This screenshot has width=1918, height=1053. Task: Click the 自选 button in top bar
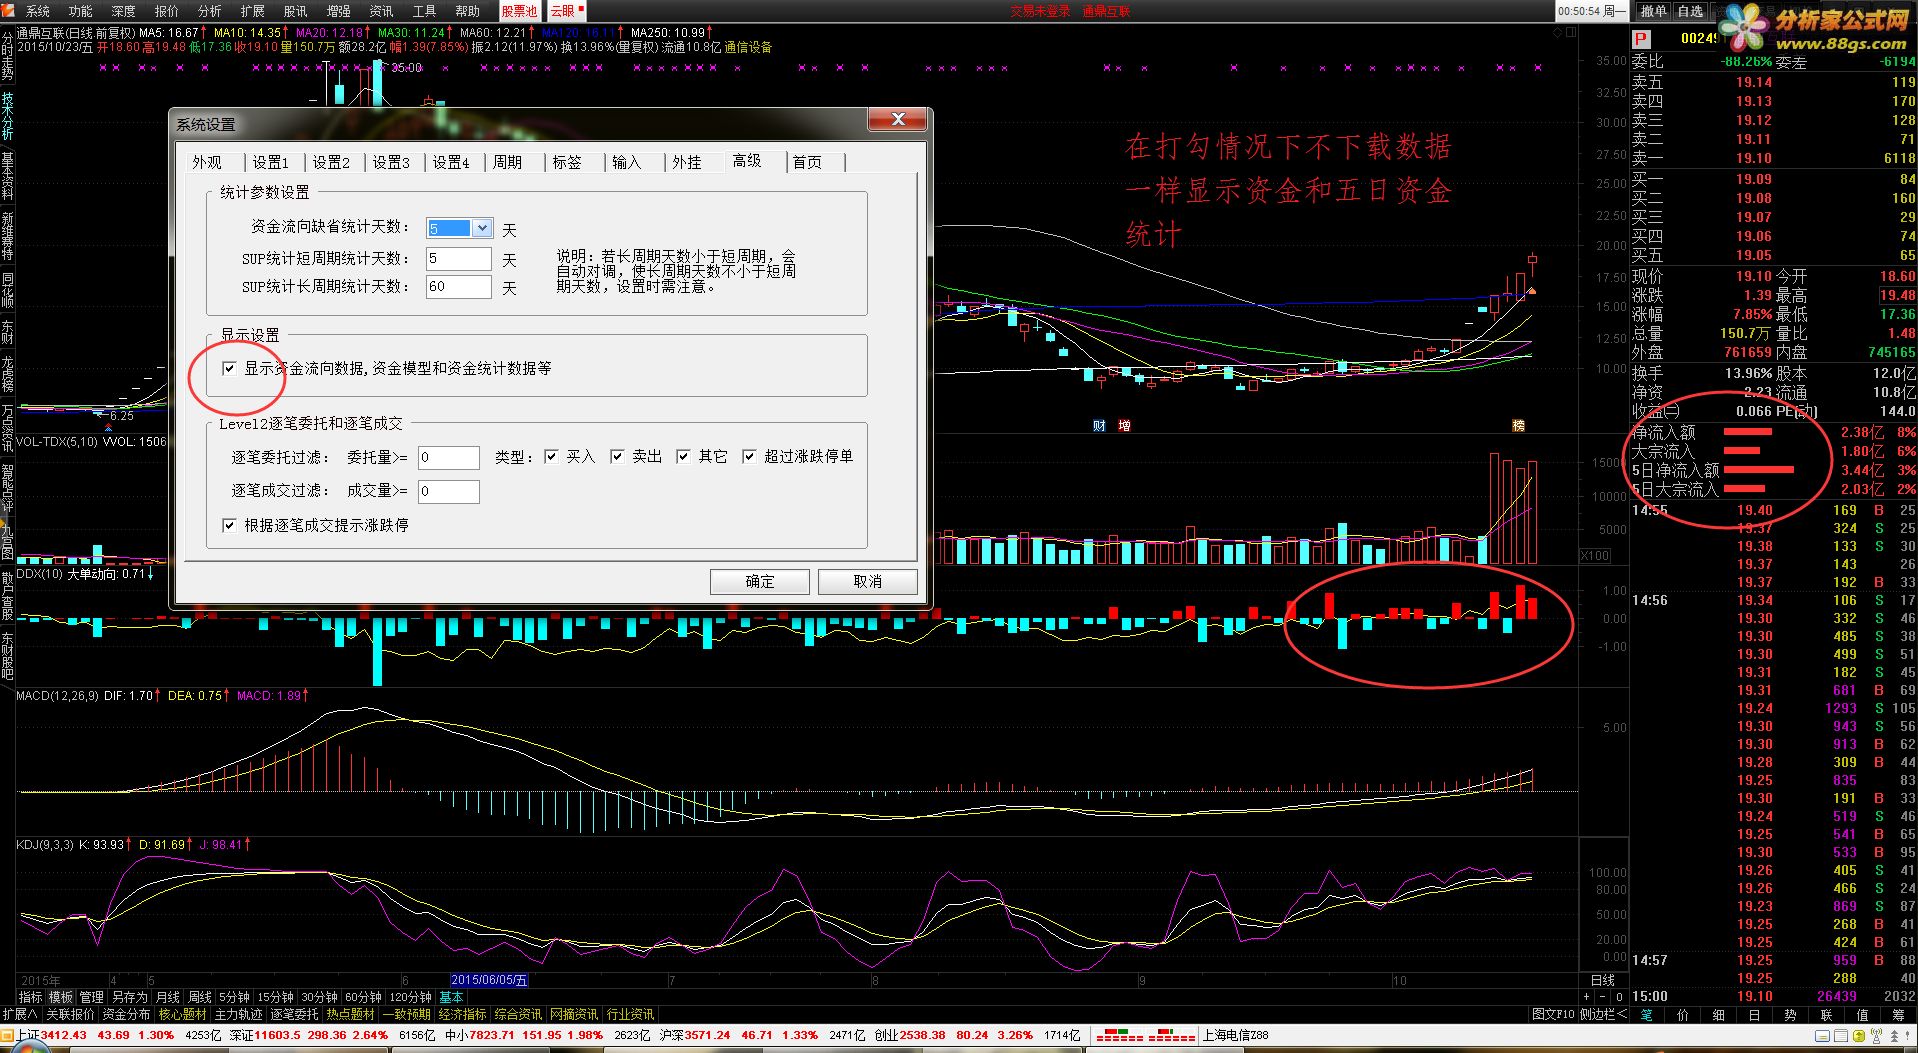1691,11
